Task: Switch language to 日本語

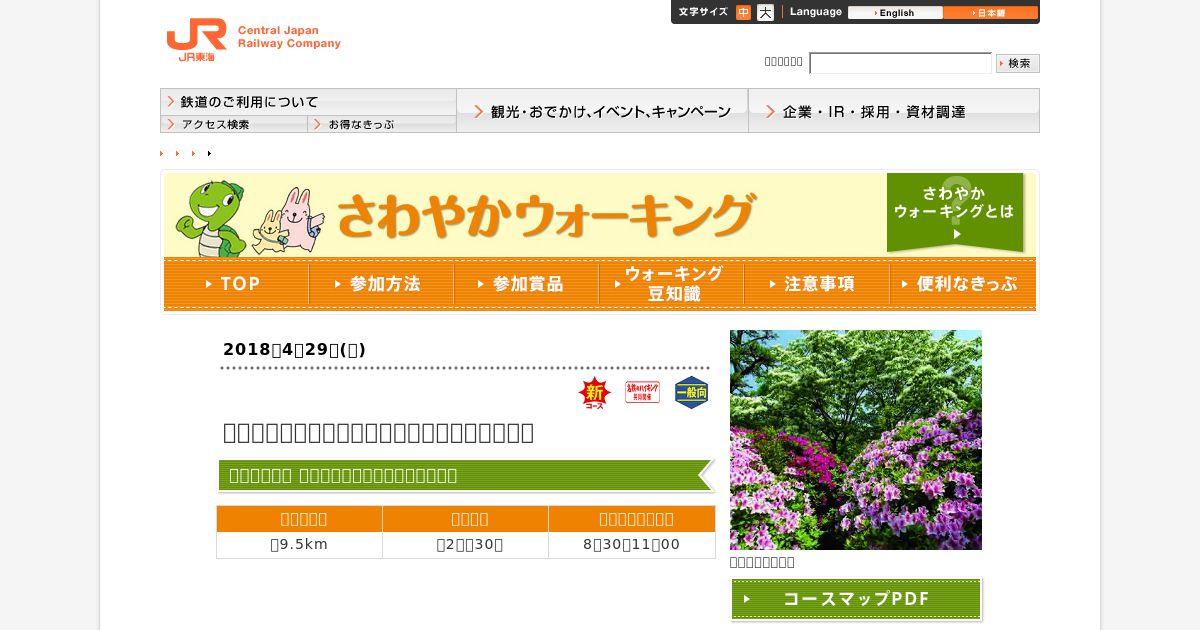Action: click(x=990, y=13)
